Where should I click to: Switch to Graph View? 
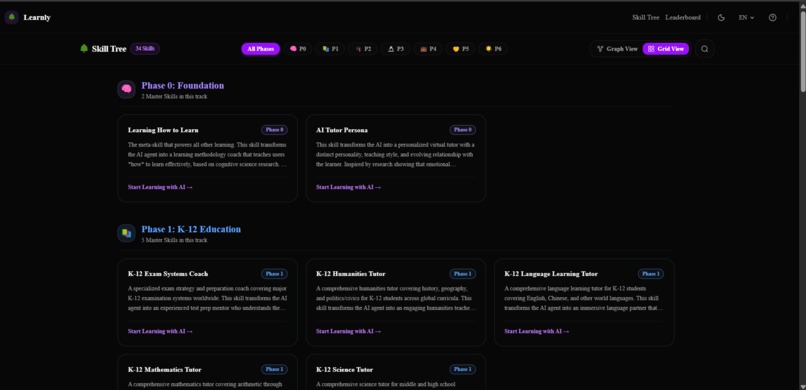[617, 49]
